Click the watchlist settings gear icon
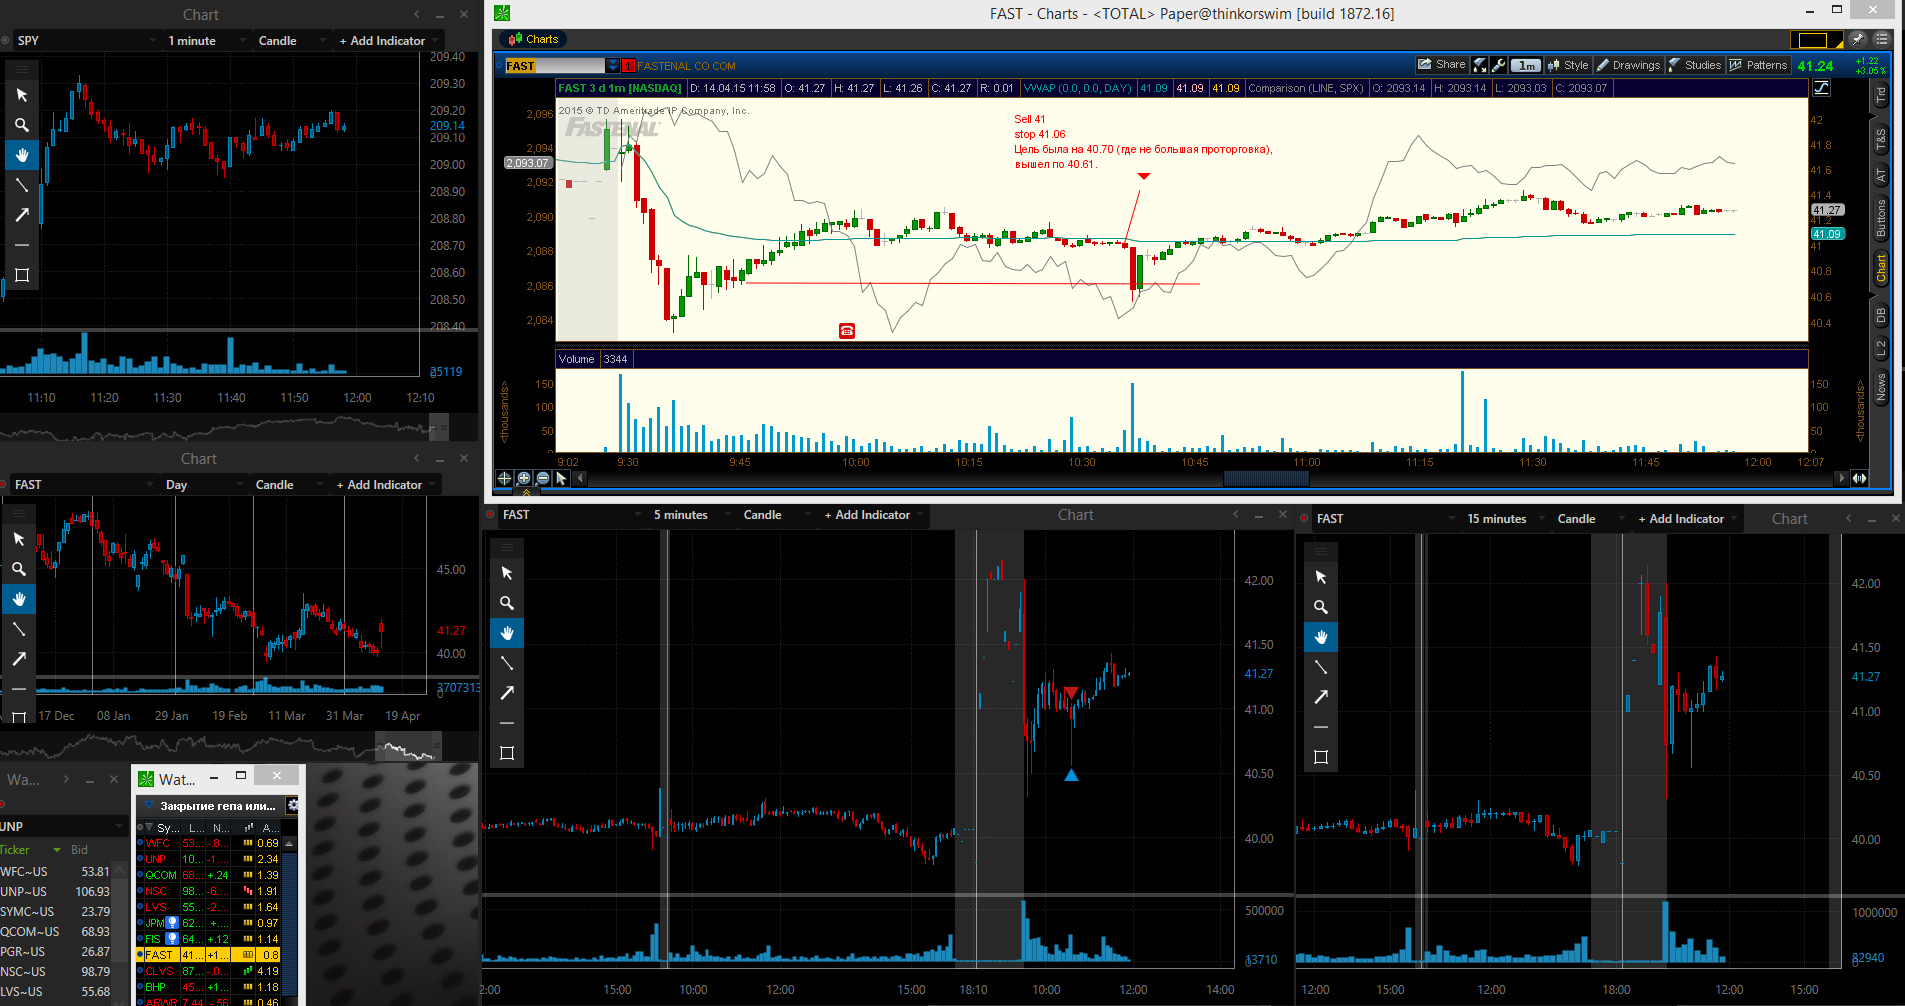 pyautogui.click(x=293, y=805)
